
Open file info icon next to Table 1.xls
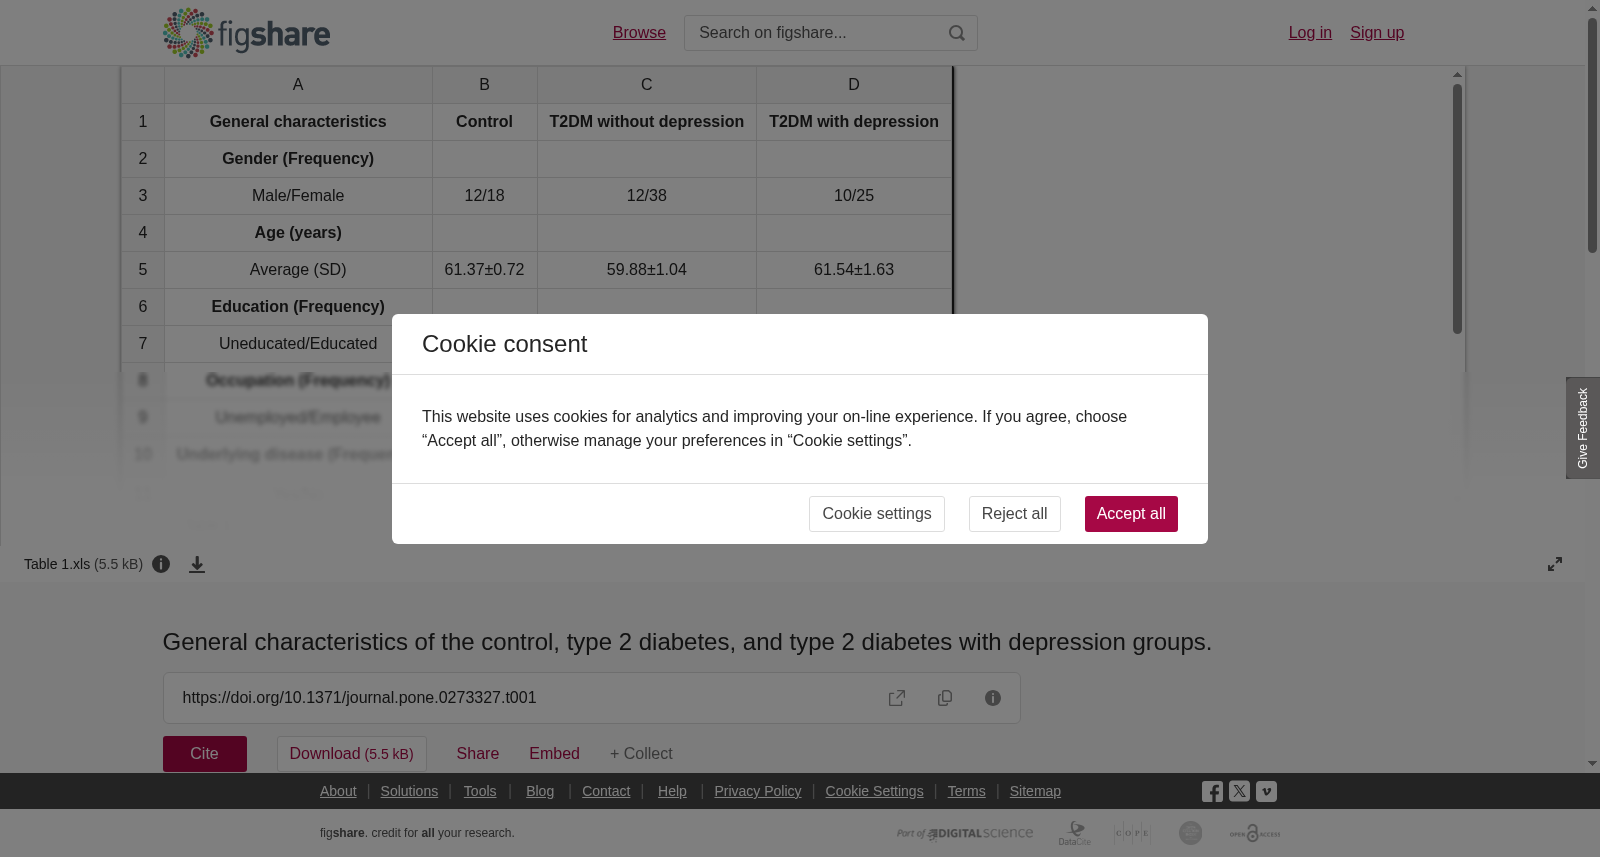pos(161,564)
